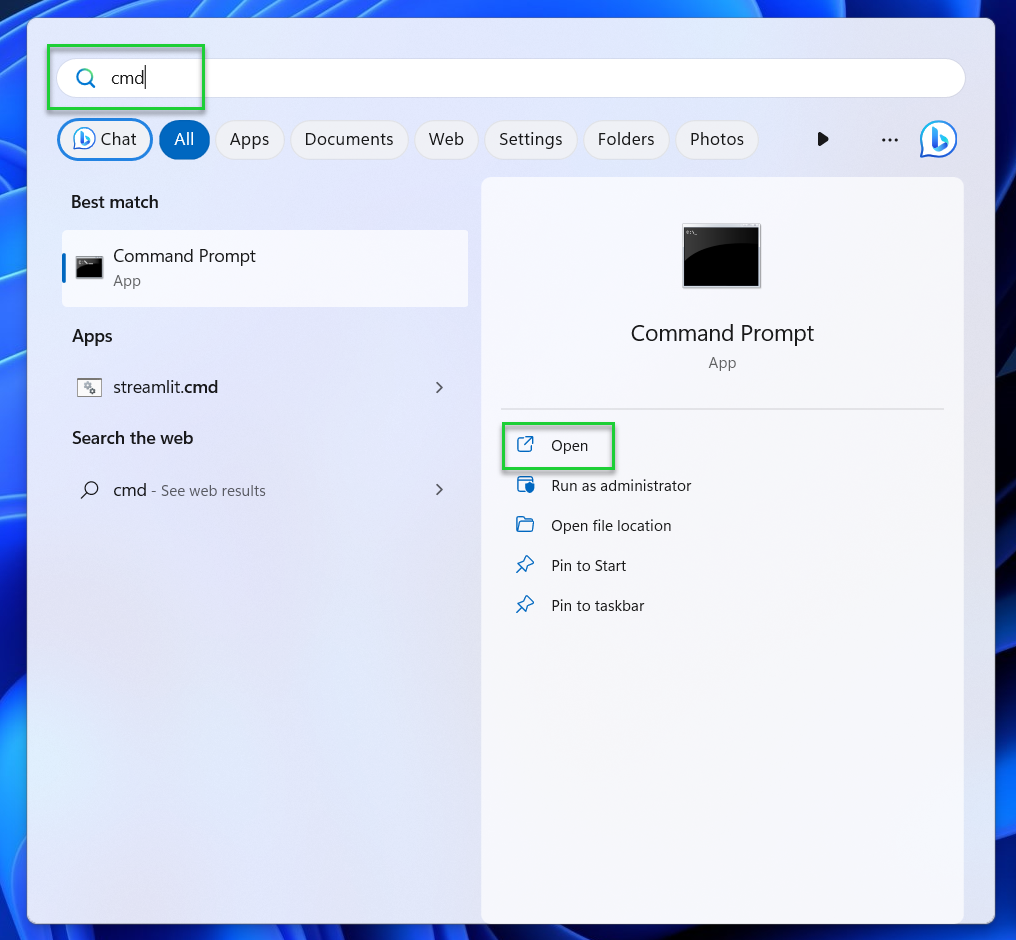Open the Photos filter
The height and width of the screenshot is (940, 1016).
716,139
